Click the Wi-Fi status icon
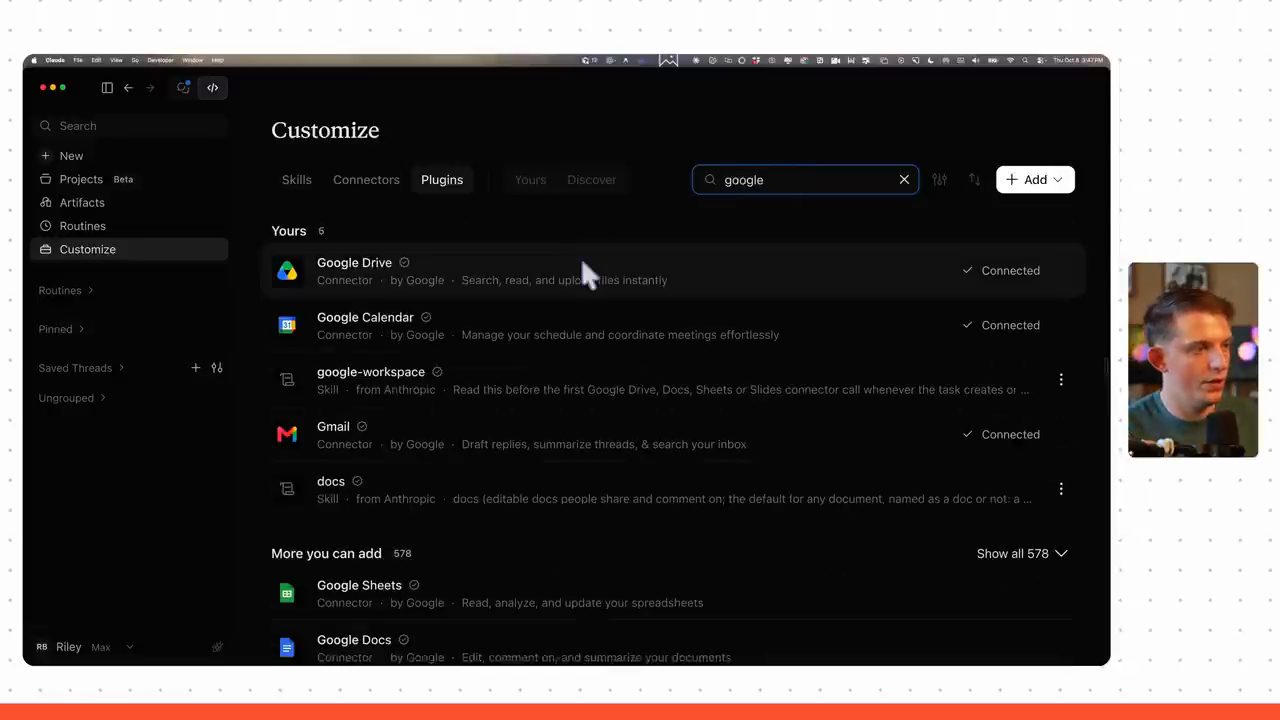 pyautogui.click(x=1010, y=60)
